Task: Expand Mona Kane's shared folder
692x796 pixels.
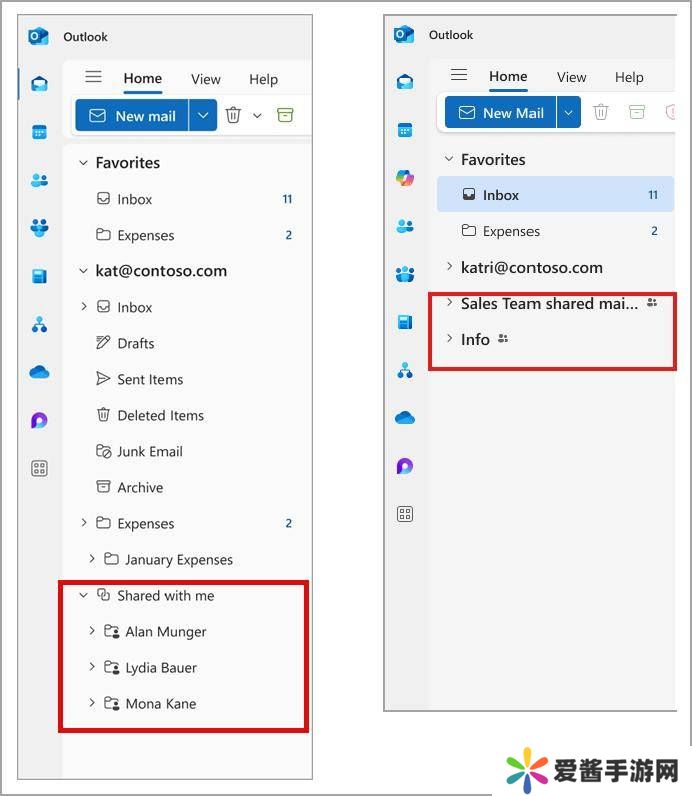Action: click(92, 703)
